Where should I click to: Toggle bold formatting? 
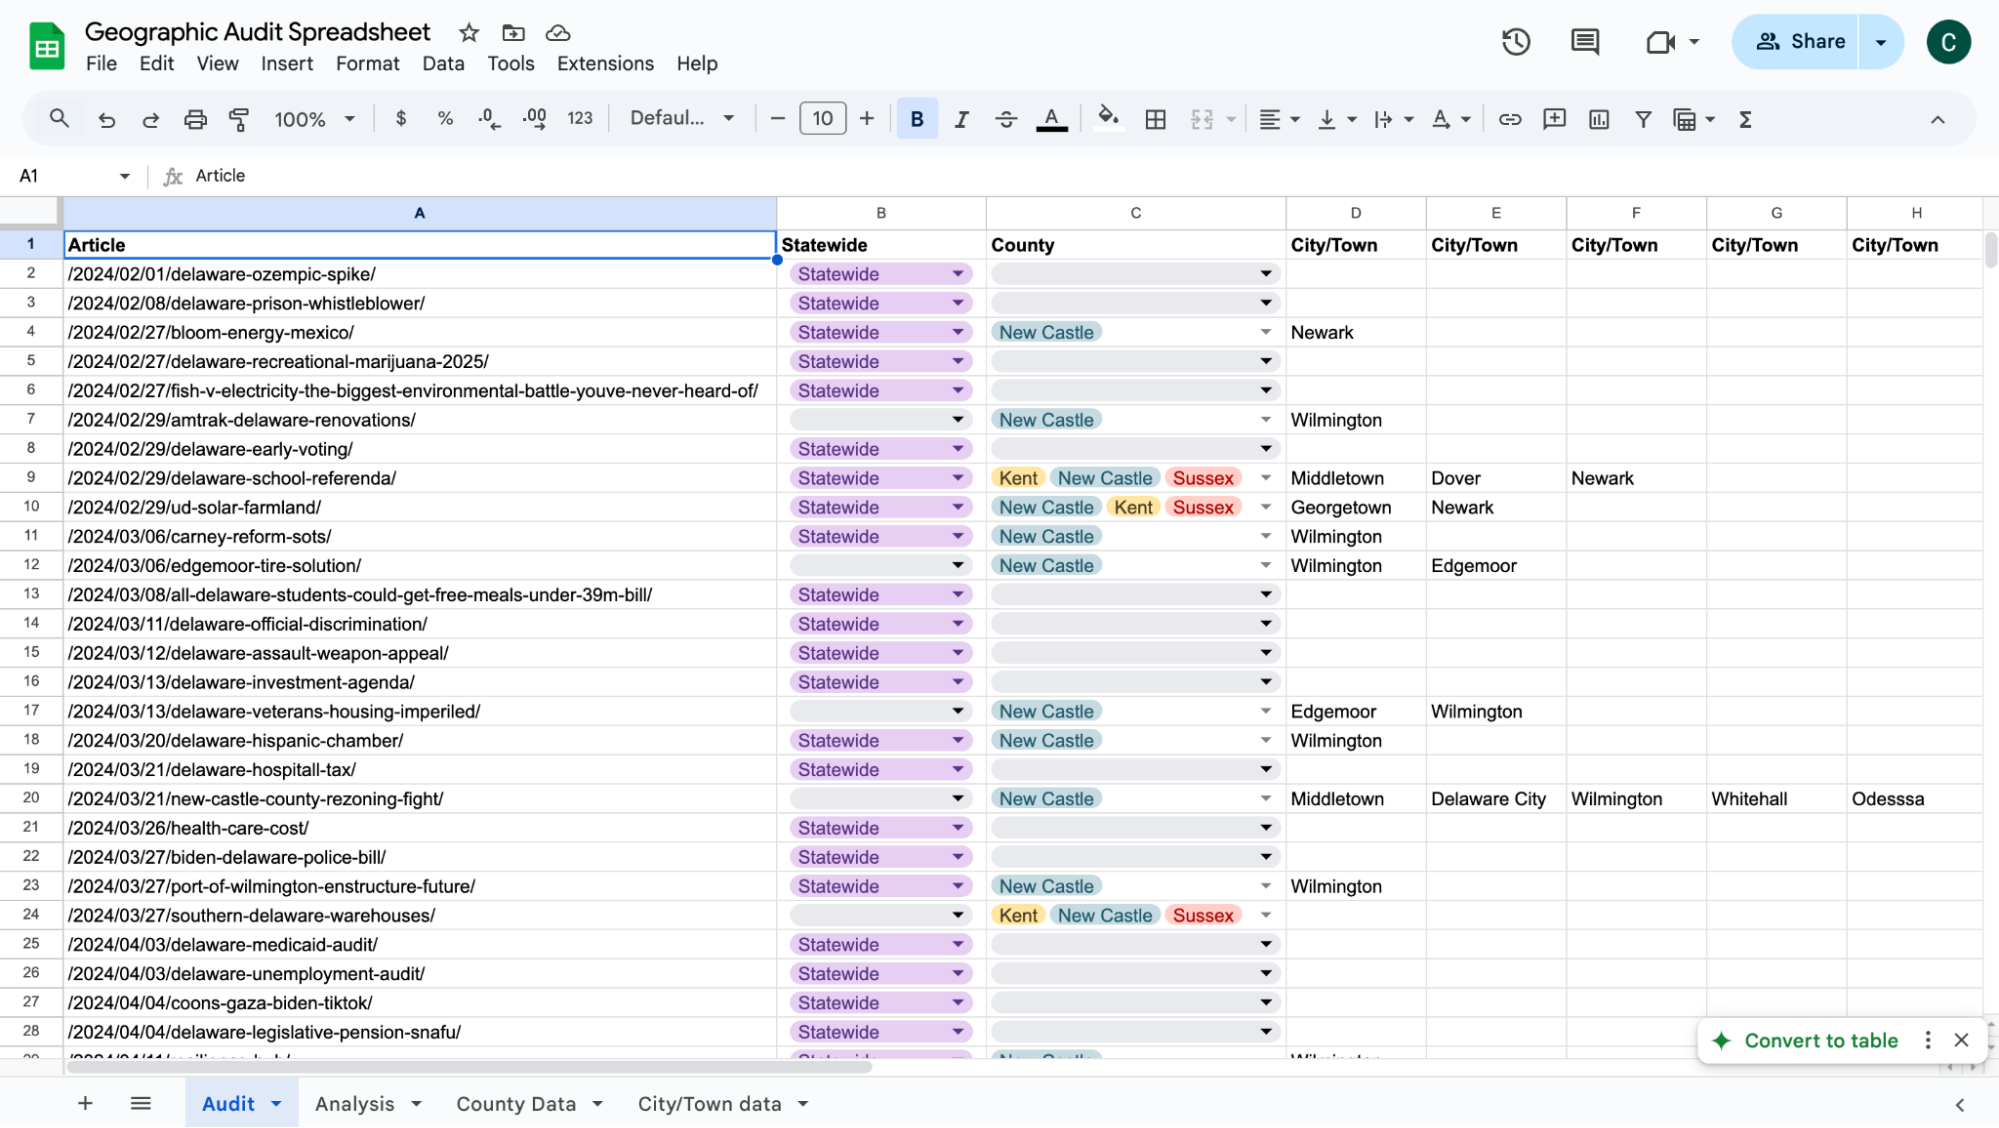[x=917, y=119]
